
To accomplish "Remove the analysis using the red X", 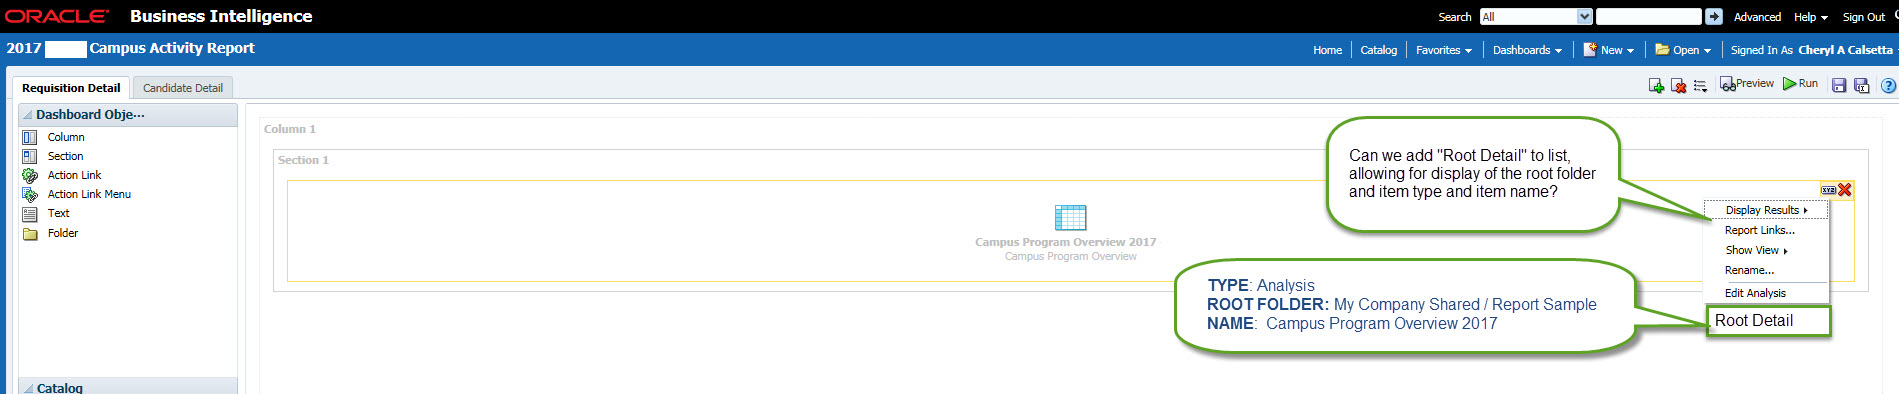I will (x=1845, y=190).
